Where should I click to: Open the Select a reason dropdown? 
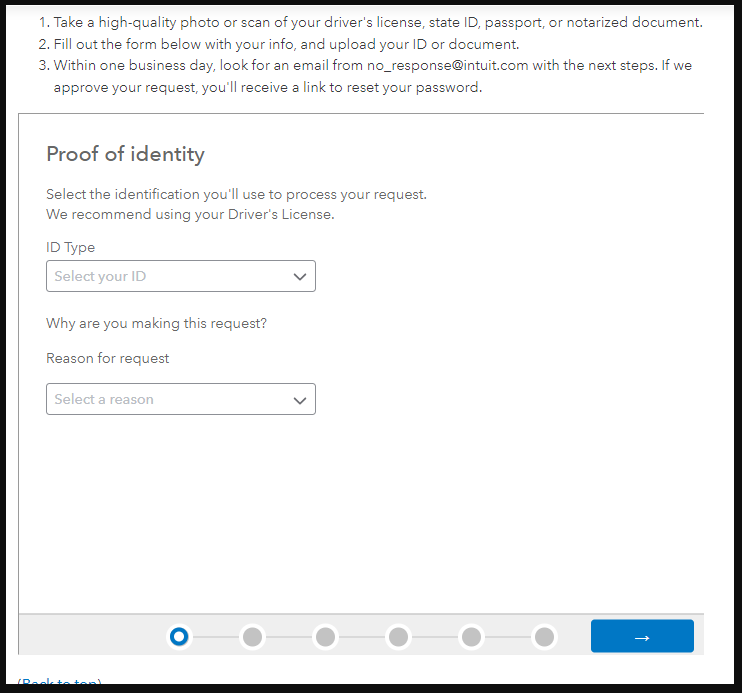click(x=170, y=399)
